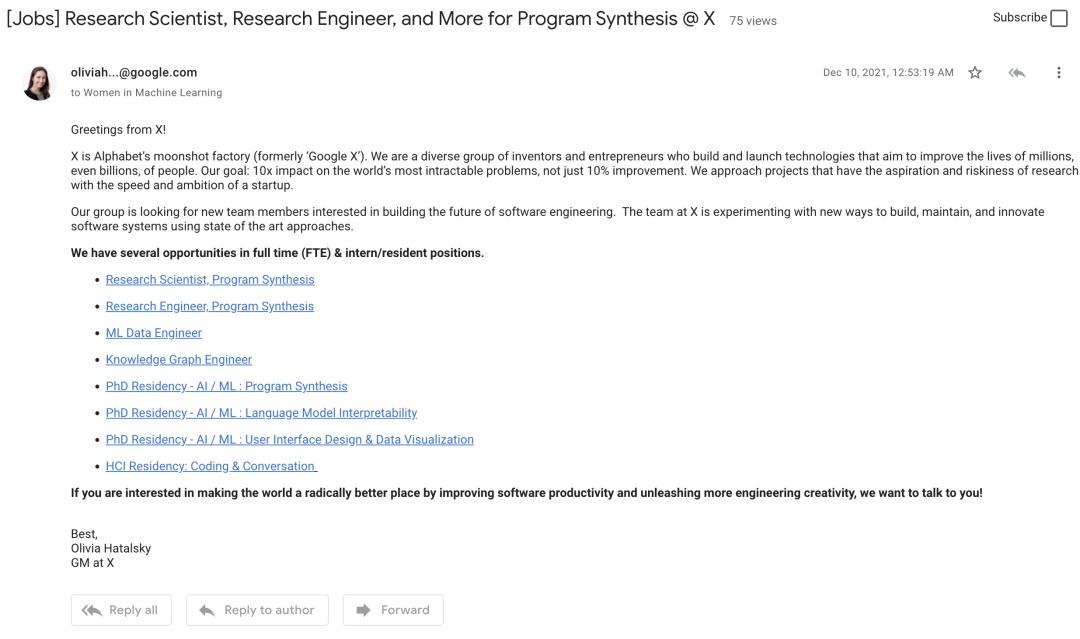The height and width of the screenshot is (639, 1080).
Task: Open the three-dot more options menu
Action: coord(1059,72)
